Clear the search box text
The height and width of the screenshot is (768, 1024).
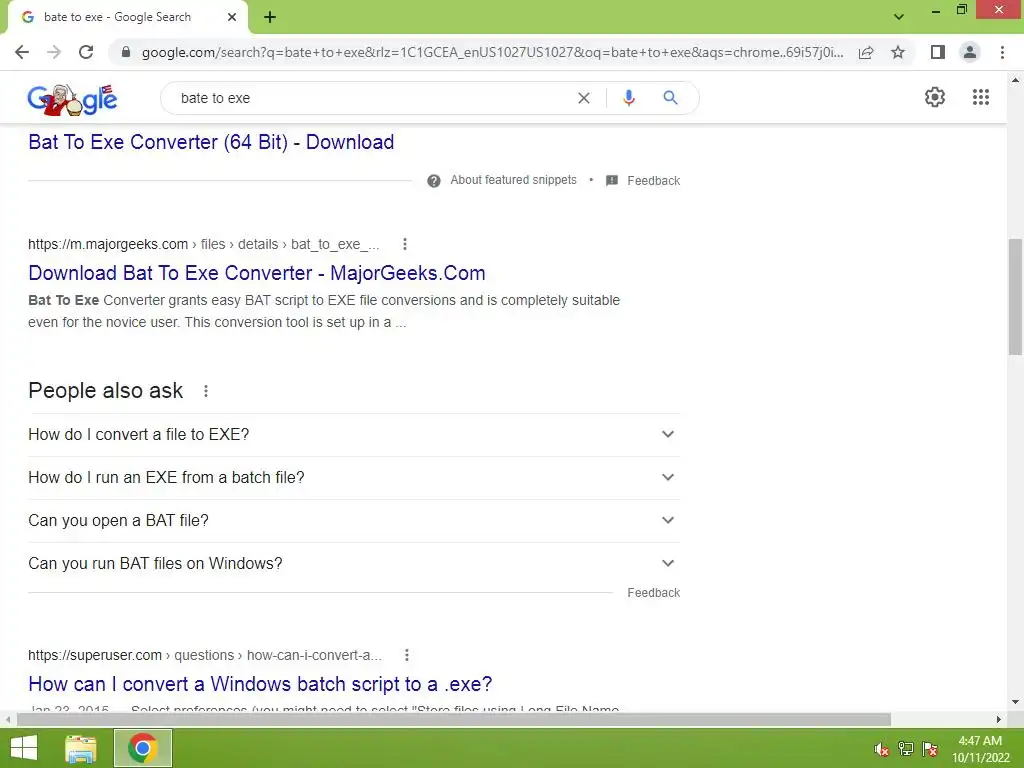tap(584, 98)
